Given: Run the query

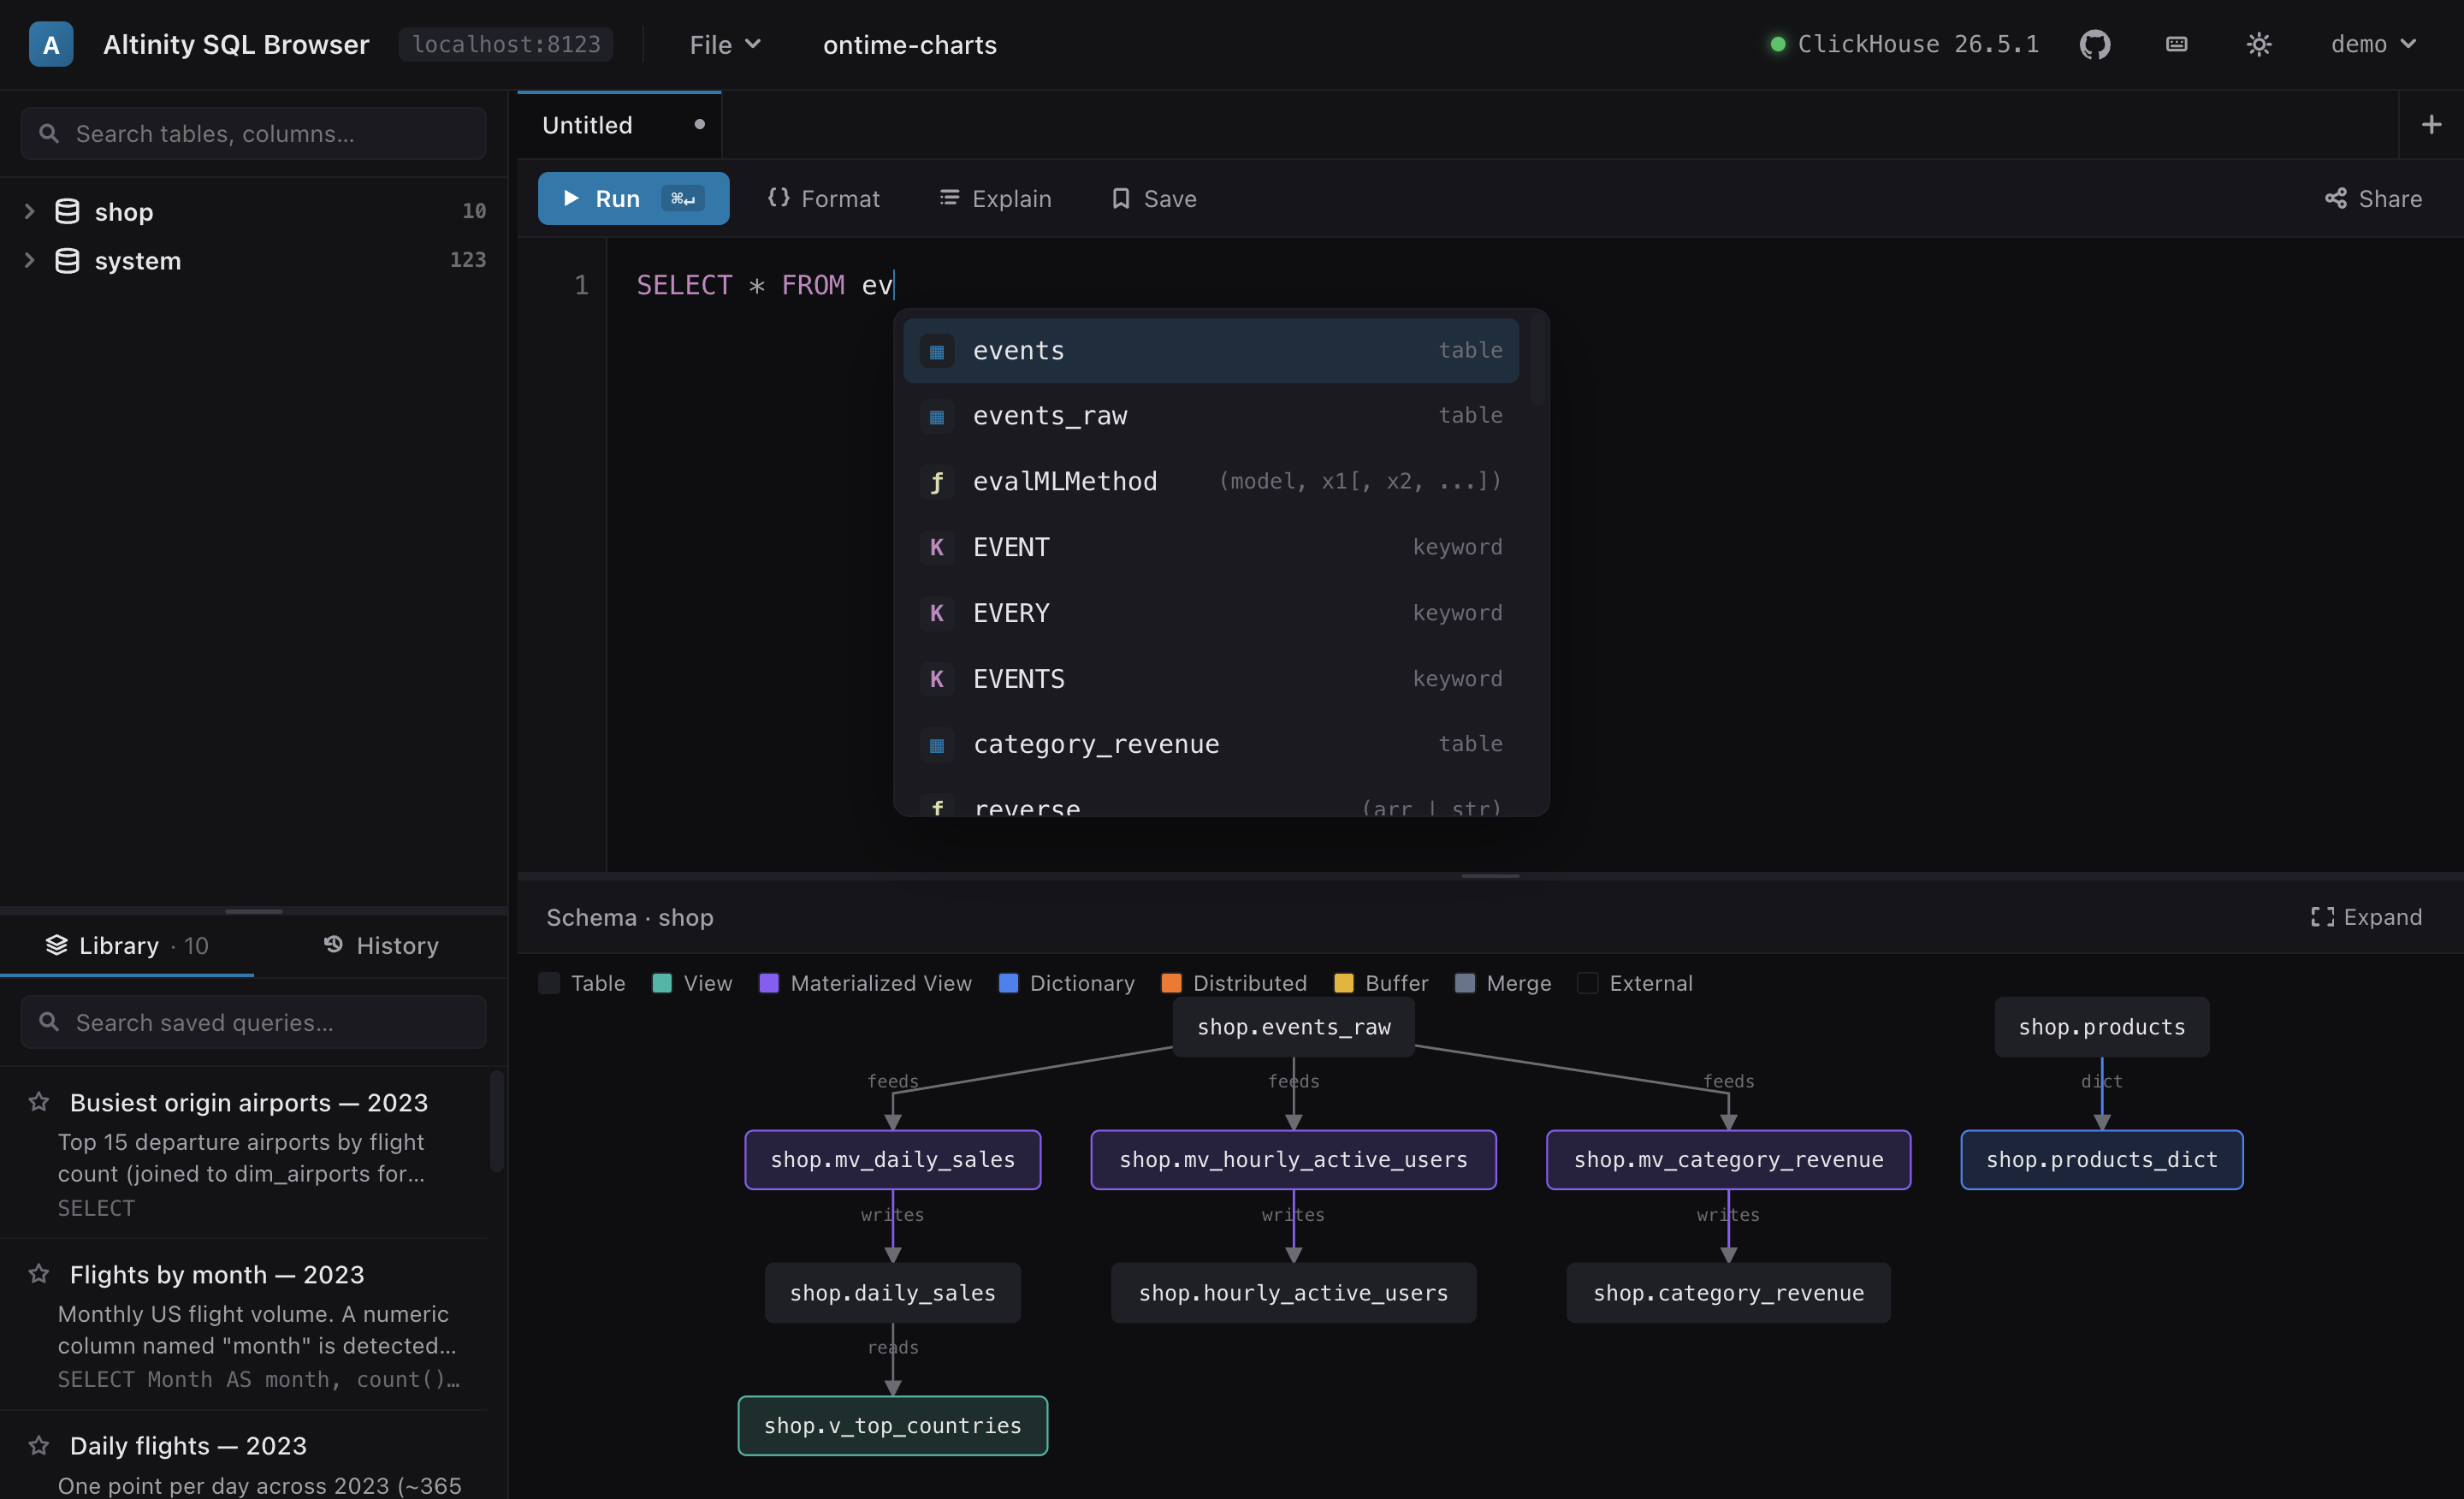Looking at the screenshot, I should point(633,198).
